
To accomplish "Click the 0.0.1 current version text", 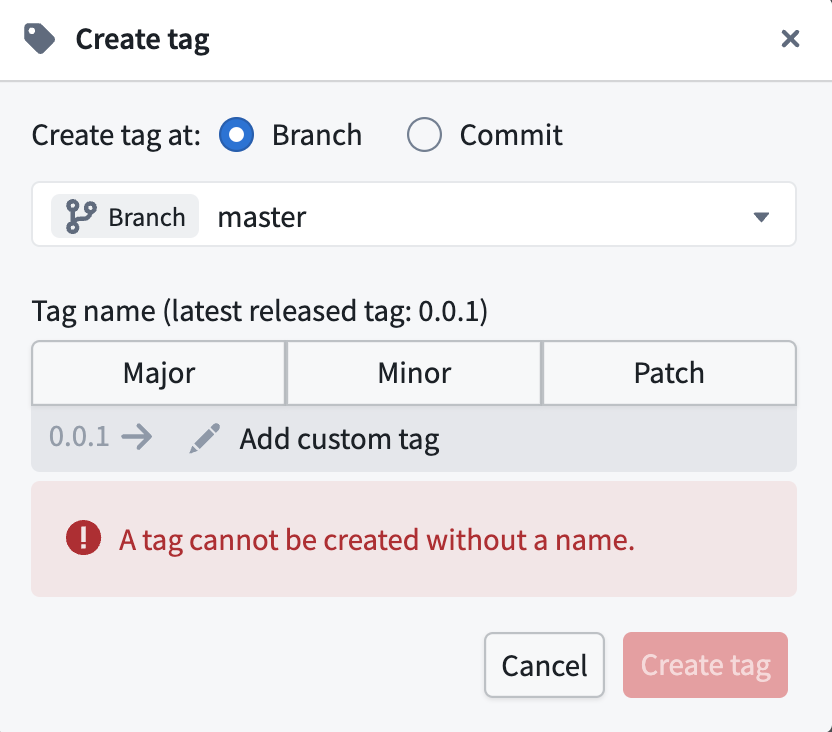I will click(79, 437).
